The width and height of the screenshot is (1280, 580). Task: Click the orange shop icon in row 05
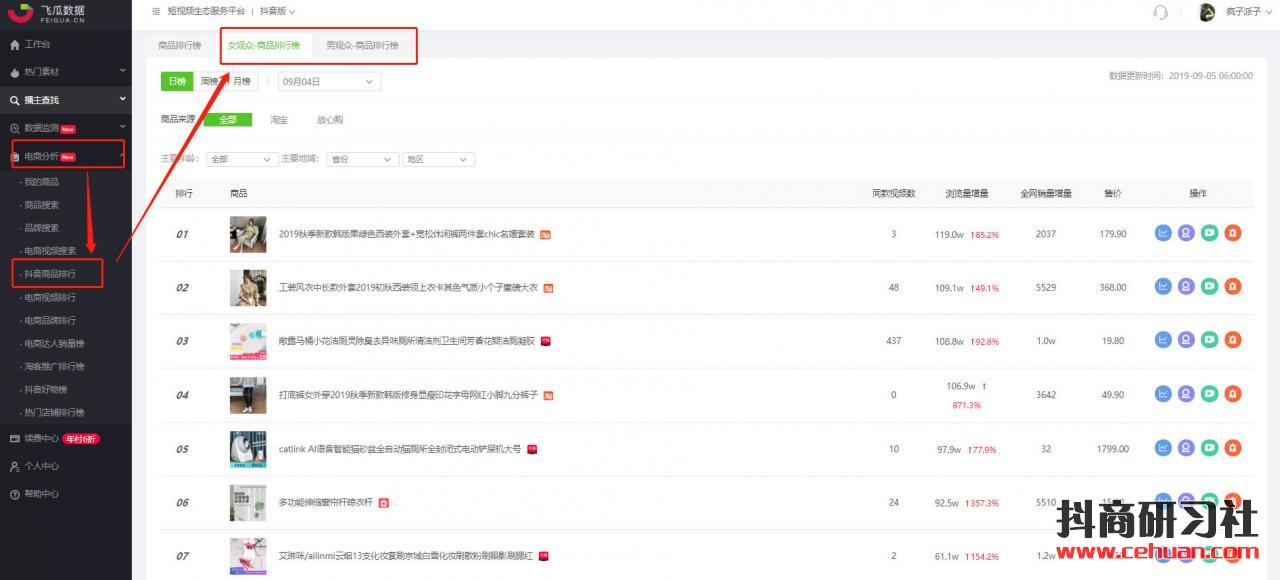point(1233,449)
